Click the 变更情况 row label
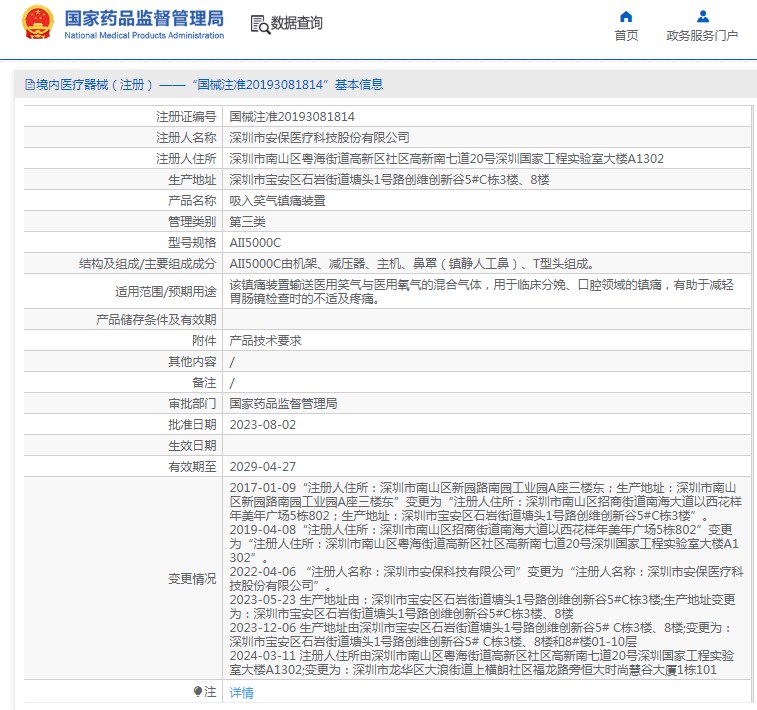757x710 pixels. coord(192,578)
